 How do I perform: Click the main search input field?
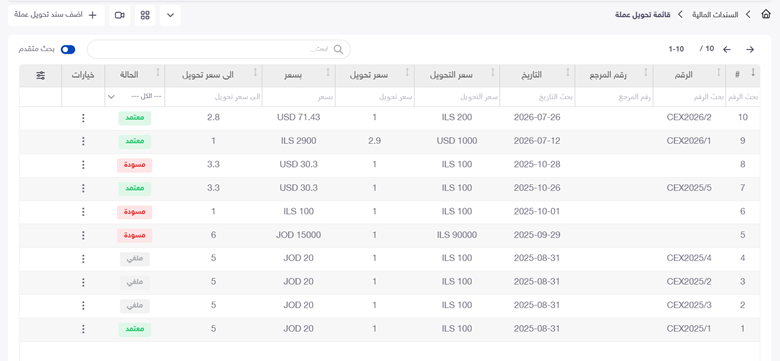(x=219, y=49)
